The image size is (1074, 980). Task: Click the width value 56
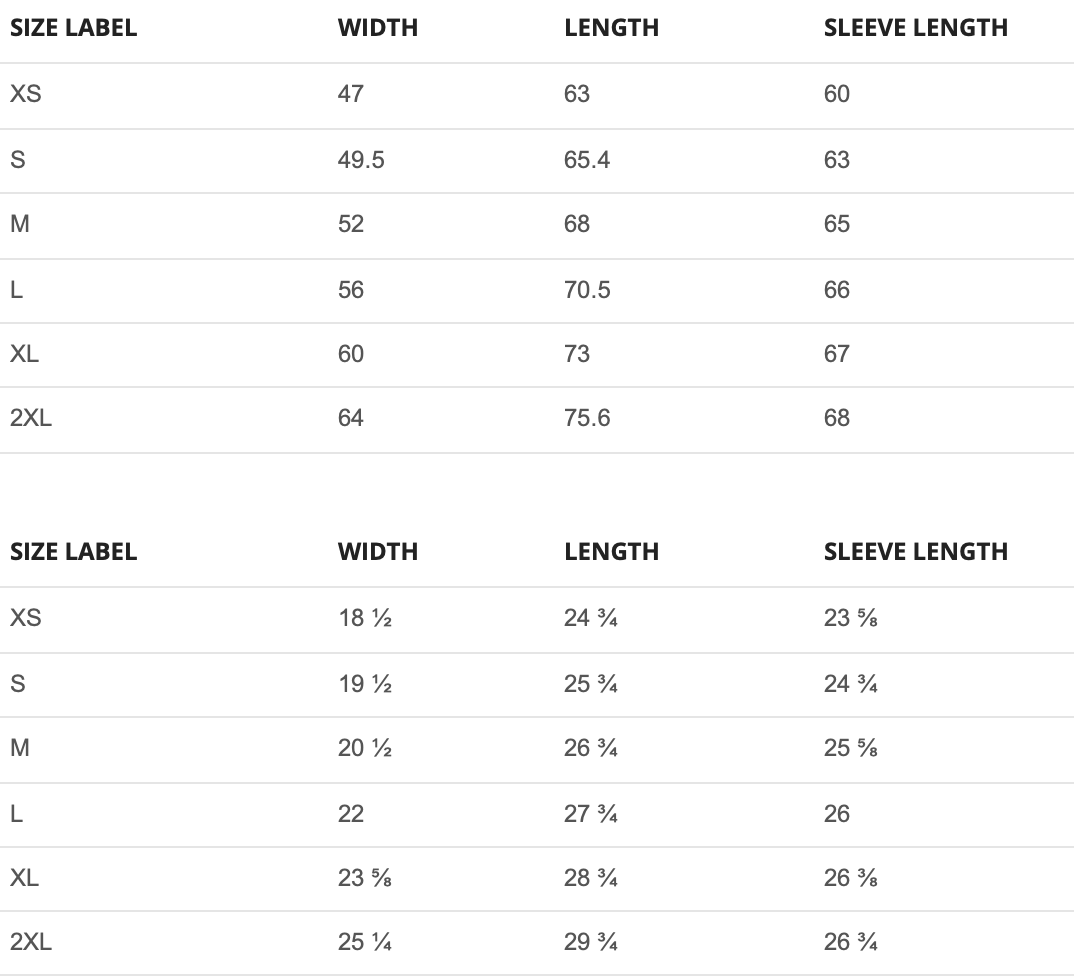351,290
